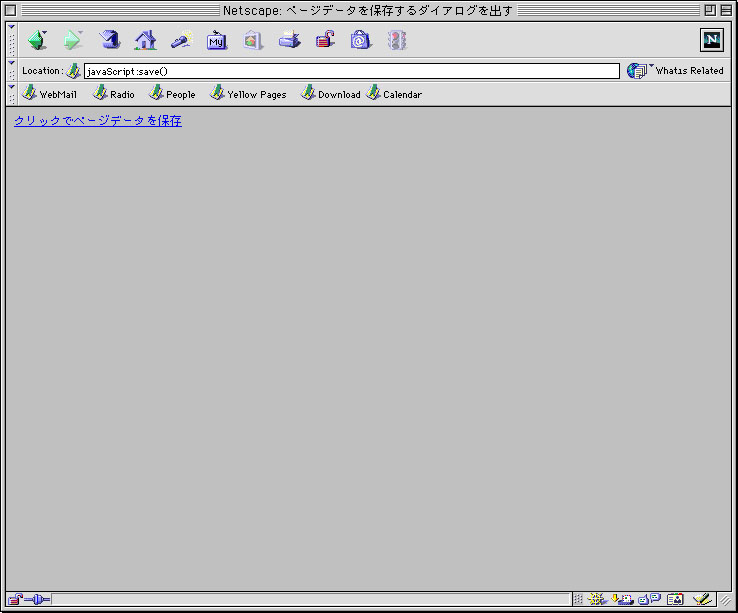Open Address Book from component bar

(675, 599)
